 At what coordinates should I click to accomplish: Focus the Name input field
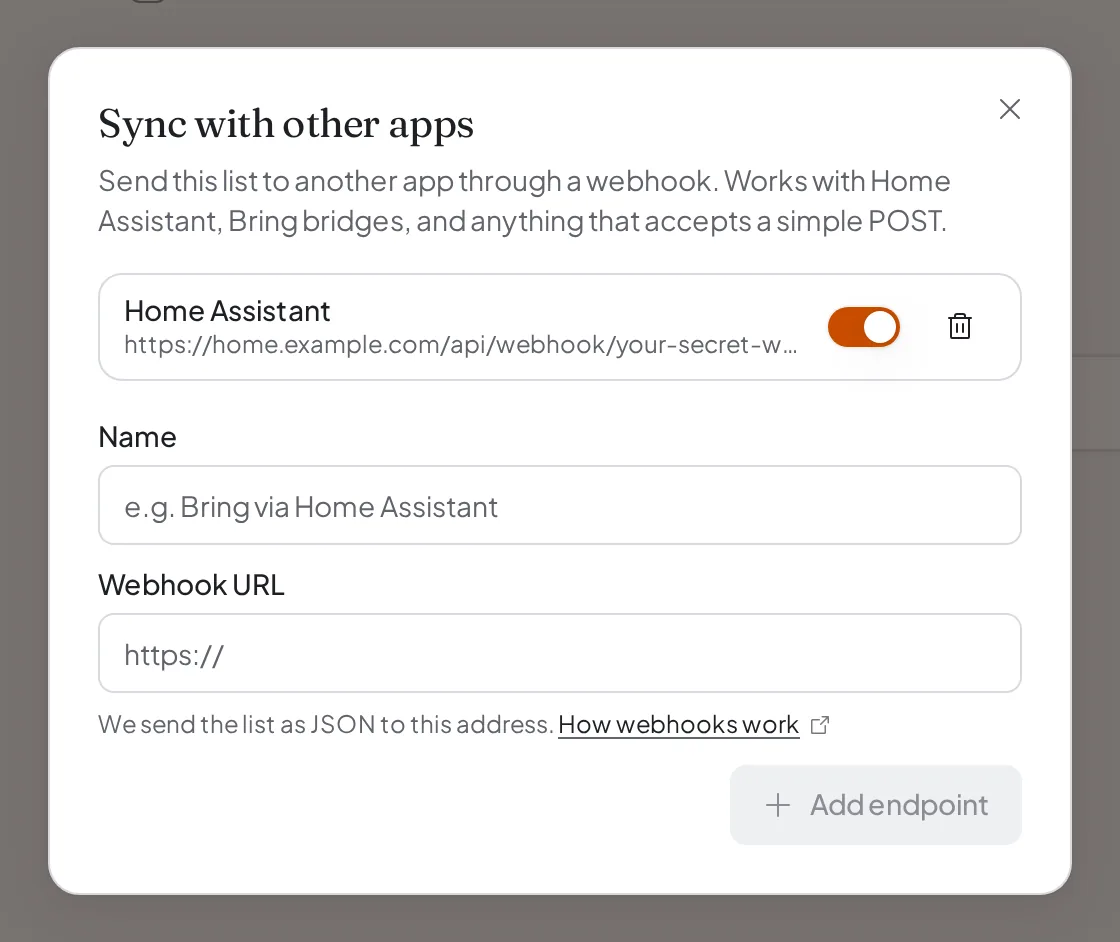559,506
